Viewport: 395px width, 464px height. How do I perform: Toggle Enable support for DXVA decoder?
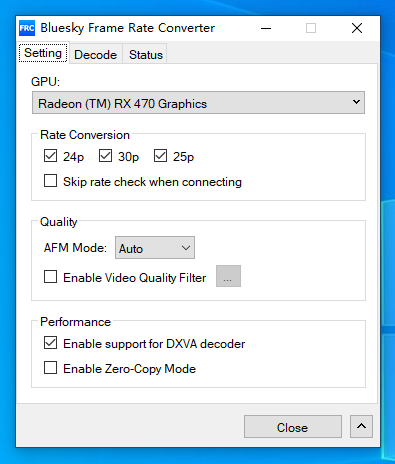pyautogui.click(x=50, y=343)
